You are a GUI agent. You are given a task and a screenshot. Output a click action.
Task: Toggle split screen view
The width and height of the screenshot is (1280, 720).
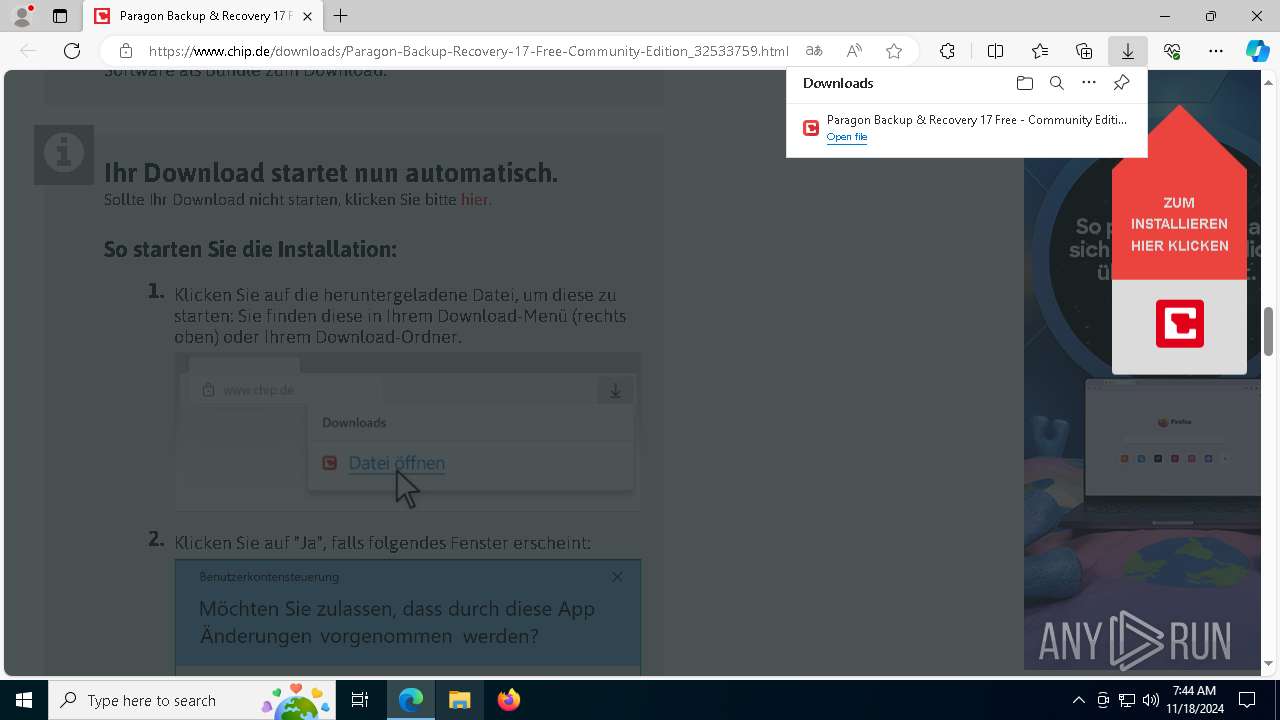pos(995,51)
